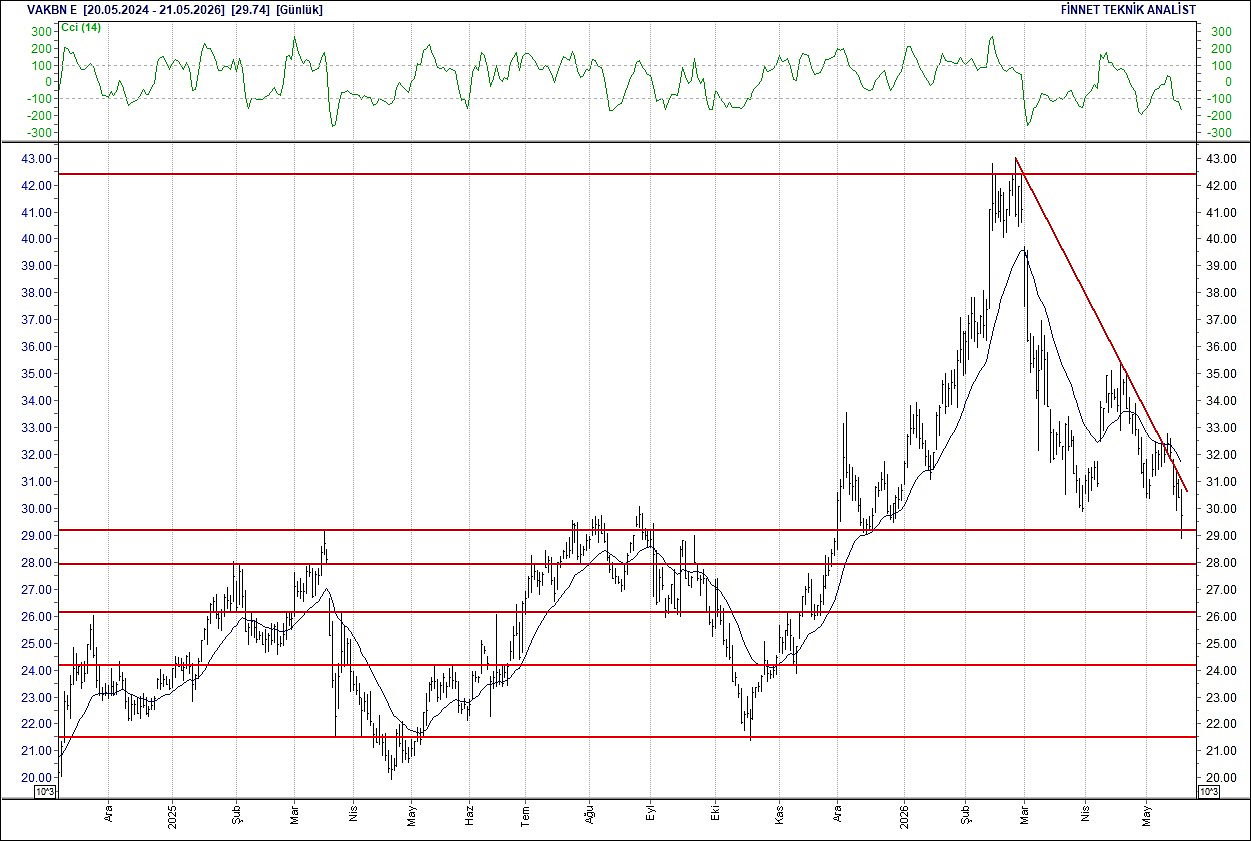The image size is (1251, 841).
Task: Click 43.00 on the left price axis
Action: coord(36,159)
